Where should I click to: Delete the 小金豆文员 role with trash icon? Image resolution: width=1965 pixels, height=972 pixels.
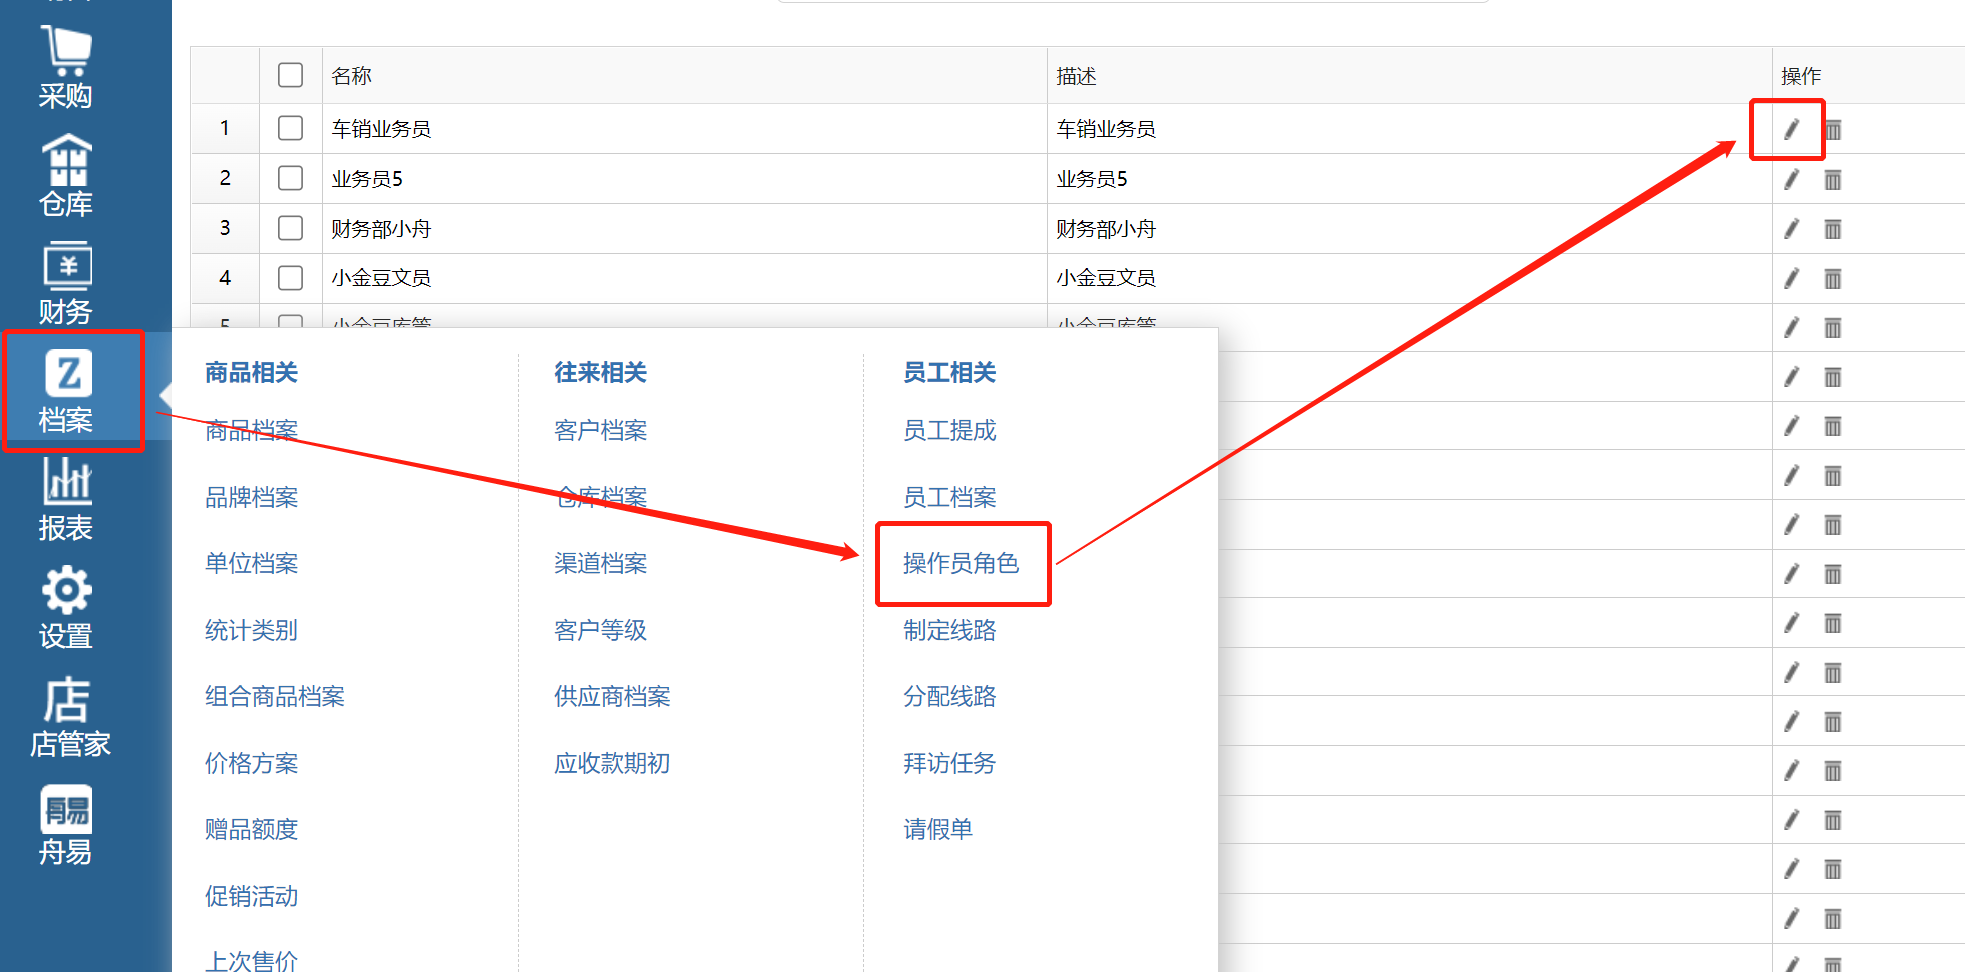[1832, 279]
